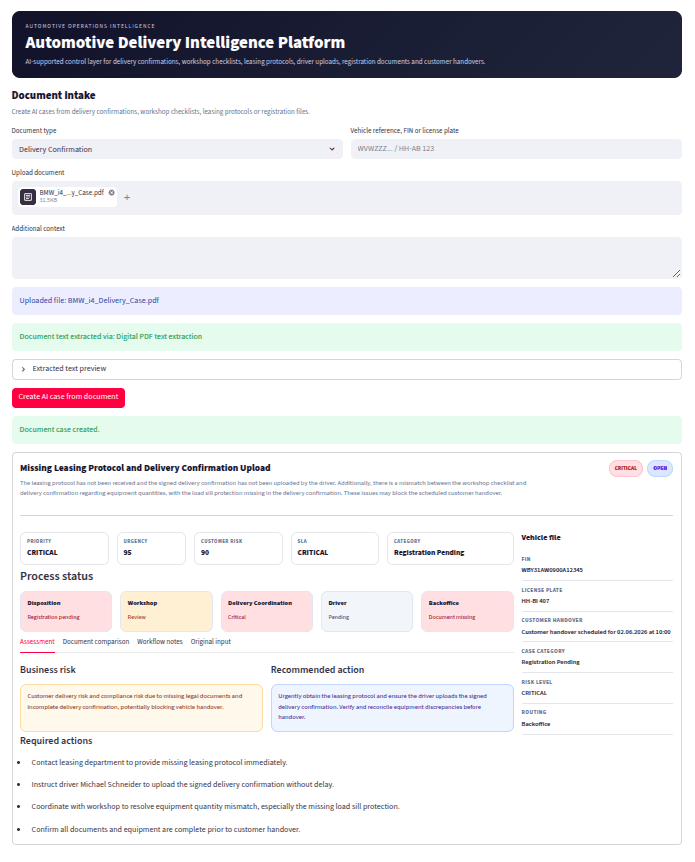The width and height of the screenshot is (695, 862).
Task: Click the 'Contact leasing department' required action
Action: coord(159,762)
